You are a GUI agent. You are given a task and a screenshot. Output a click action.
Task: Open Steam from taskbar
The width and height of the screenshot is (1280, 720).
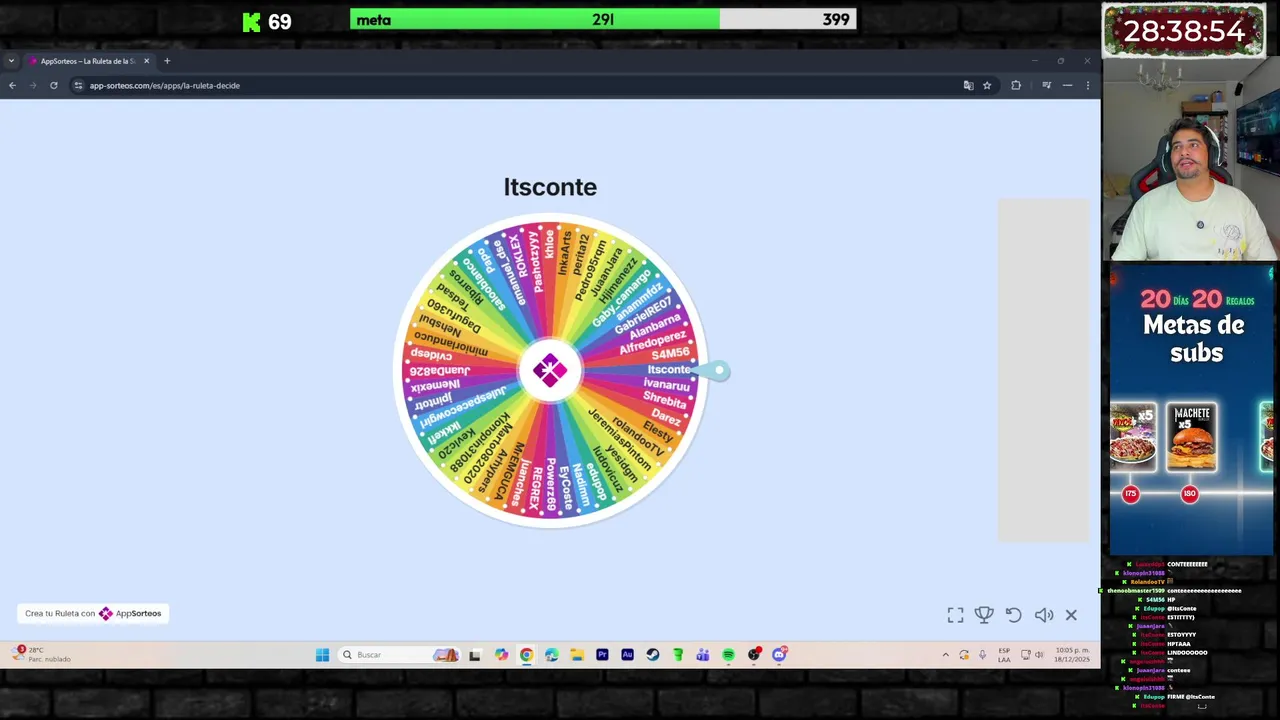pyautogui.click(x=652, y=655)
